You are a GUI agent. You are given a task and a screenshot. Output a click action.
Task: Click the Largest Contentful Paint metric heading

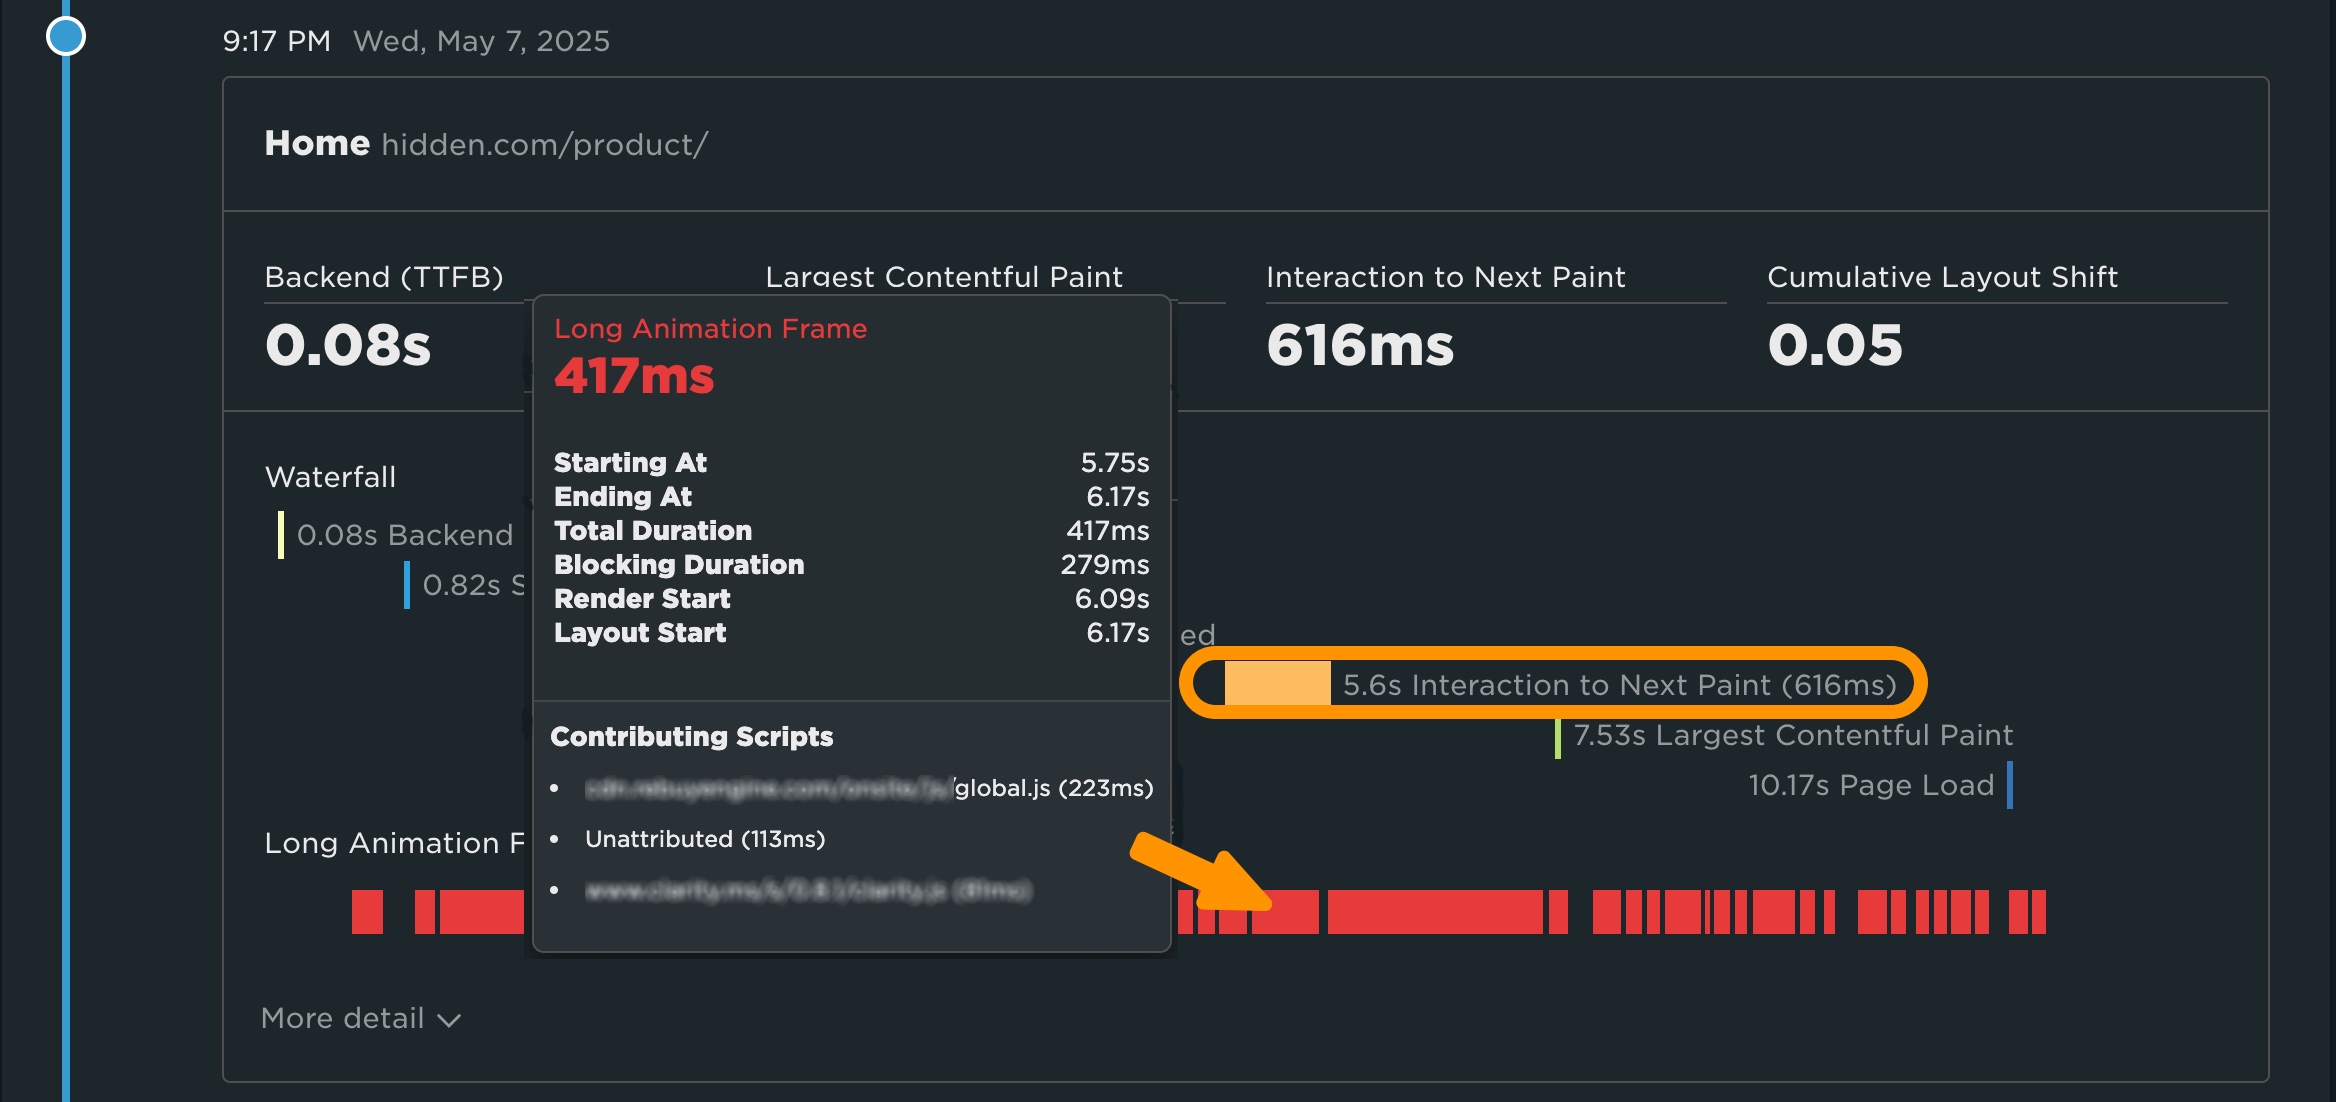coord(943,277)
